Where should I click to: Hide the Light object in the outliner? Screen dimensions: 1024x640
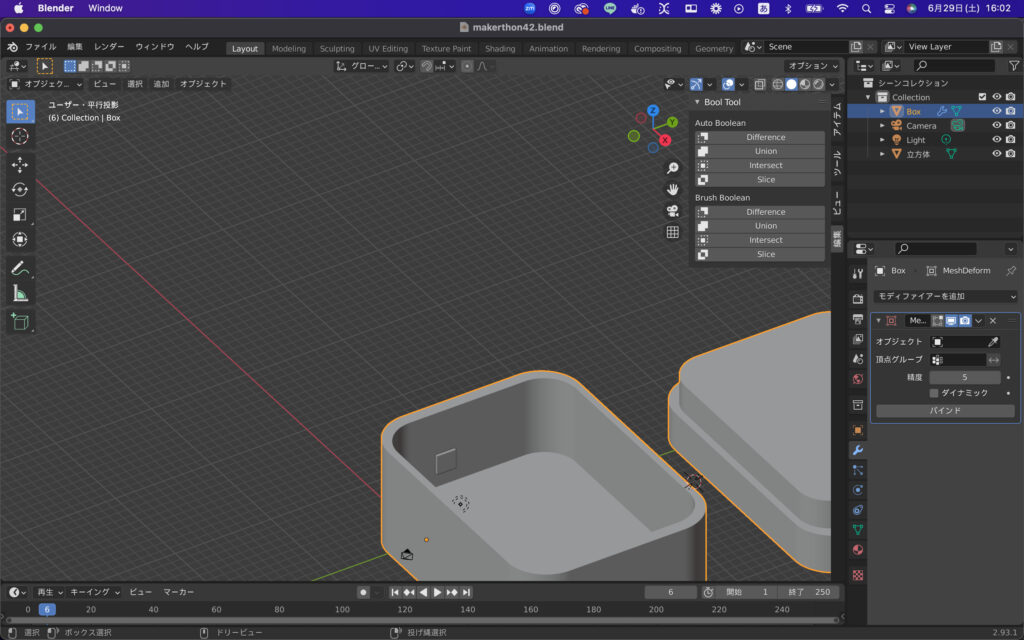tap(994, 139)
